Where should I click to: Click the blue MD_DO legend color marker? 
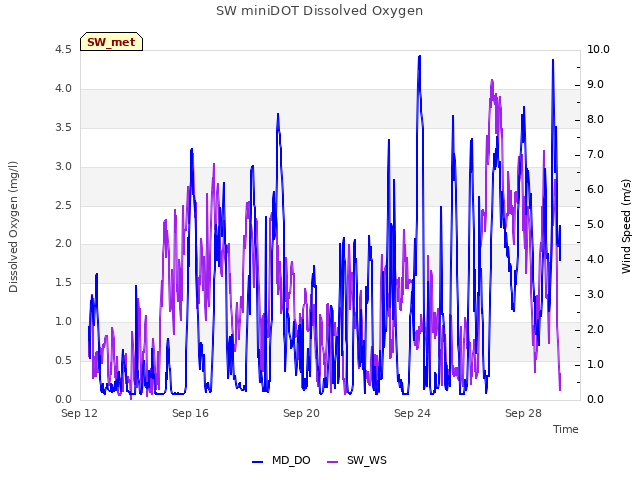pos(258,462)
